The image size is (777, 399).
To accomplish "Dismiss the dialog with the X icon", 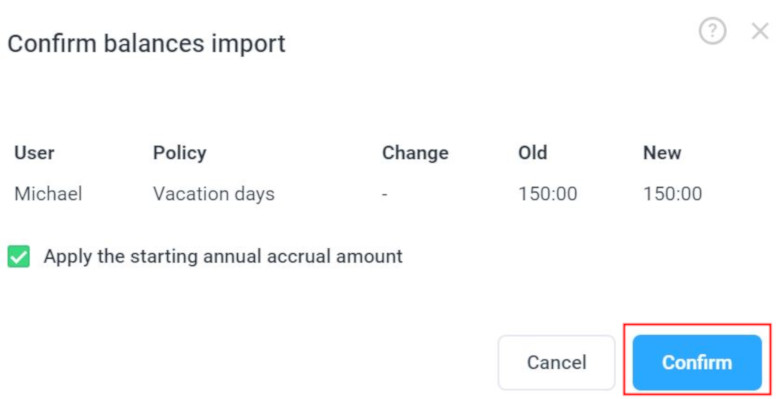I will point(760,31).
